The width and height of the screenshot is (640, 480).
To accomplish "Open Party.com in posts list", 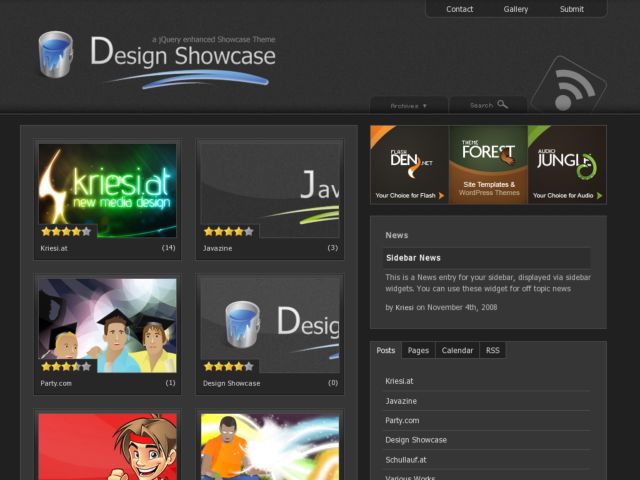I will point(402,420).
